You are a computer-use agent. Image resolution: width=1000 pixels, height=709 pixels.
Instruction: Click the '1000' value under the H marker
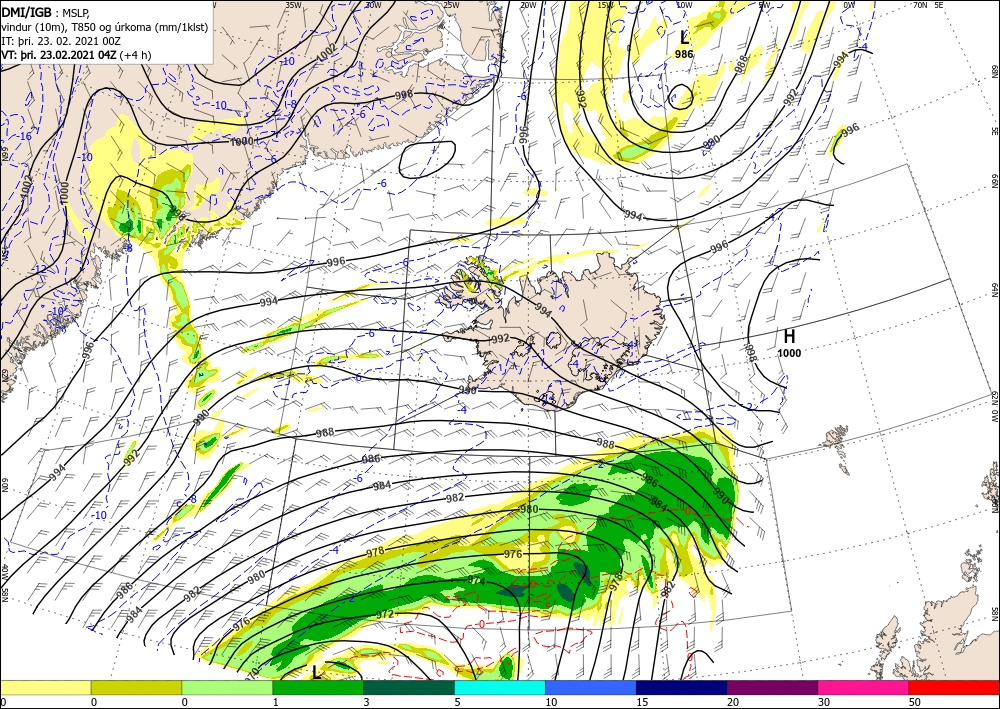(x=789, y=353)
